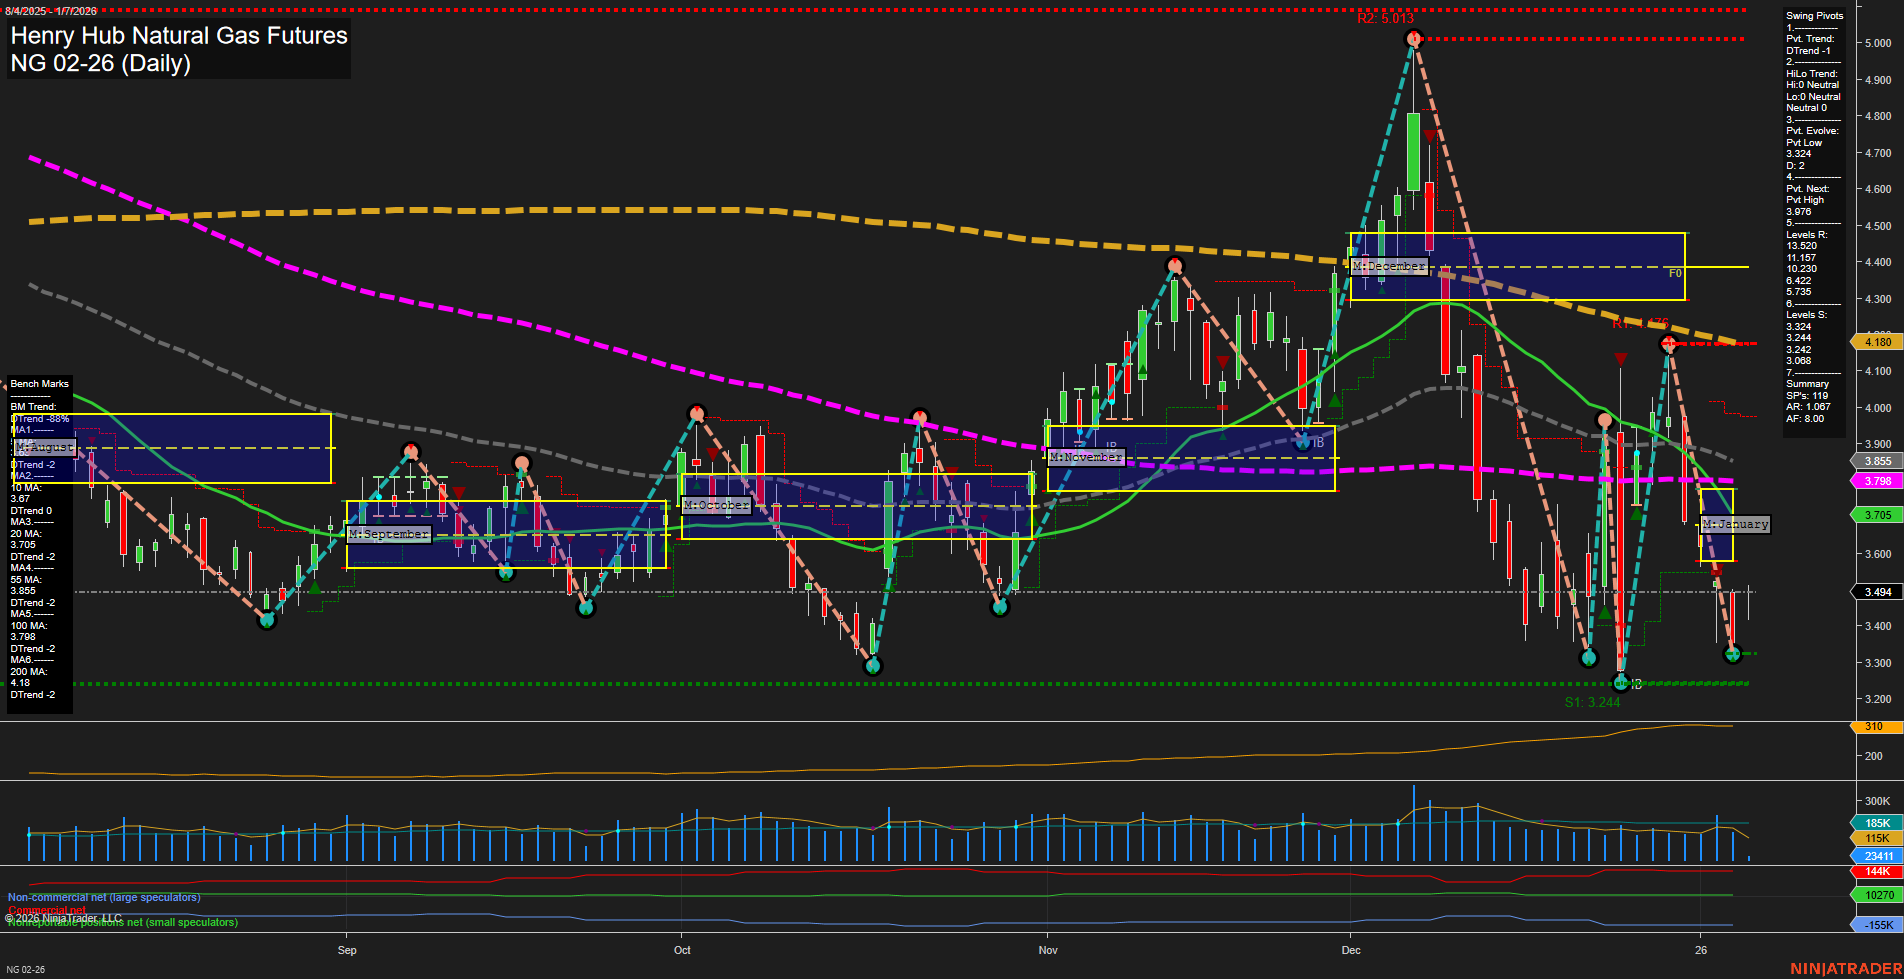Collapse the Bench Marks panel

click(x=39, y=383)
